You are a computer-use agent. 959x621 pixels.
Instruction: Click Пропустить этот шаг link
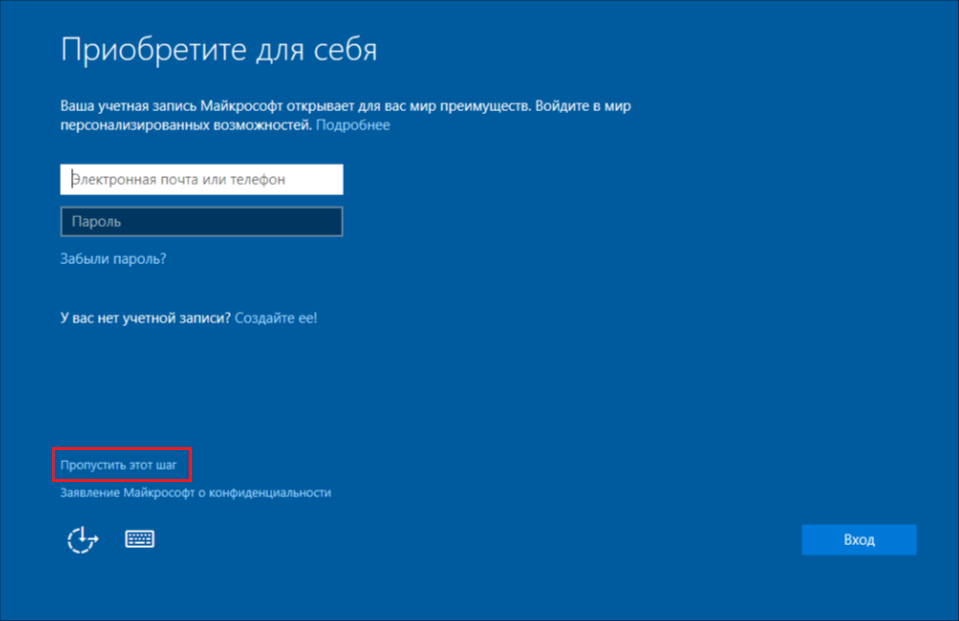[x=119, y=465]
